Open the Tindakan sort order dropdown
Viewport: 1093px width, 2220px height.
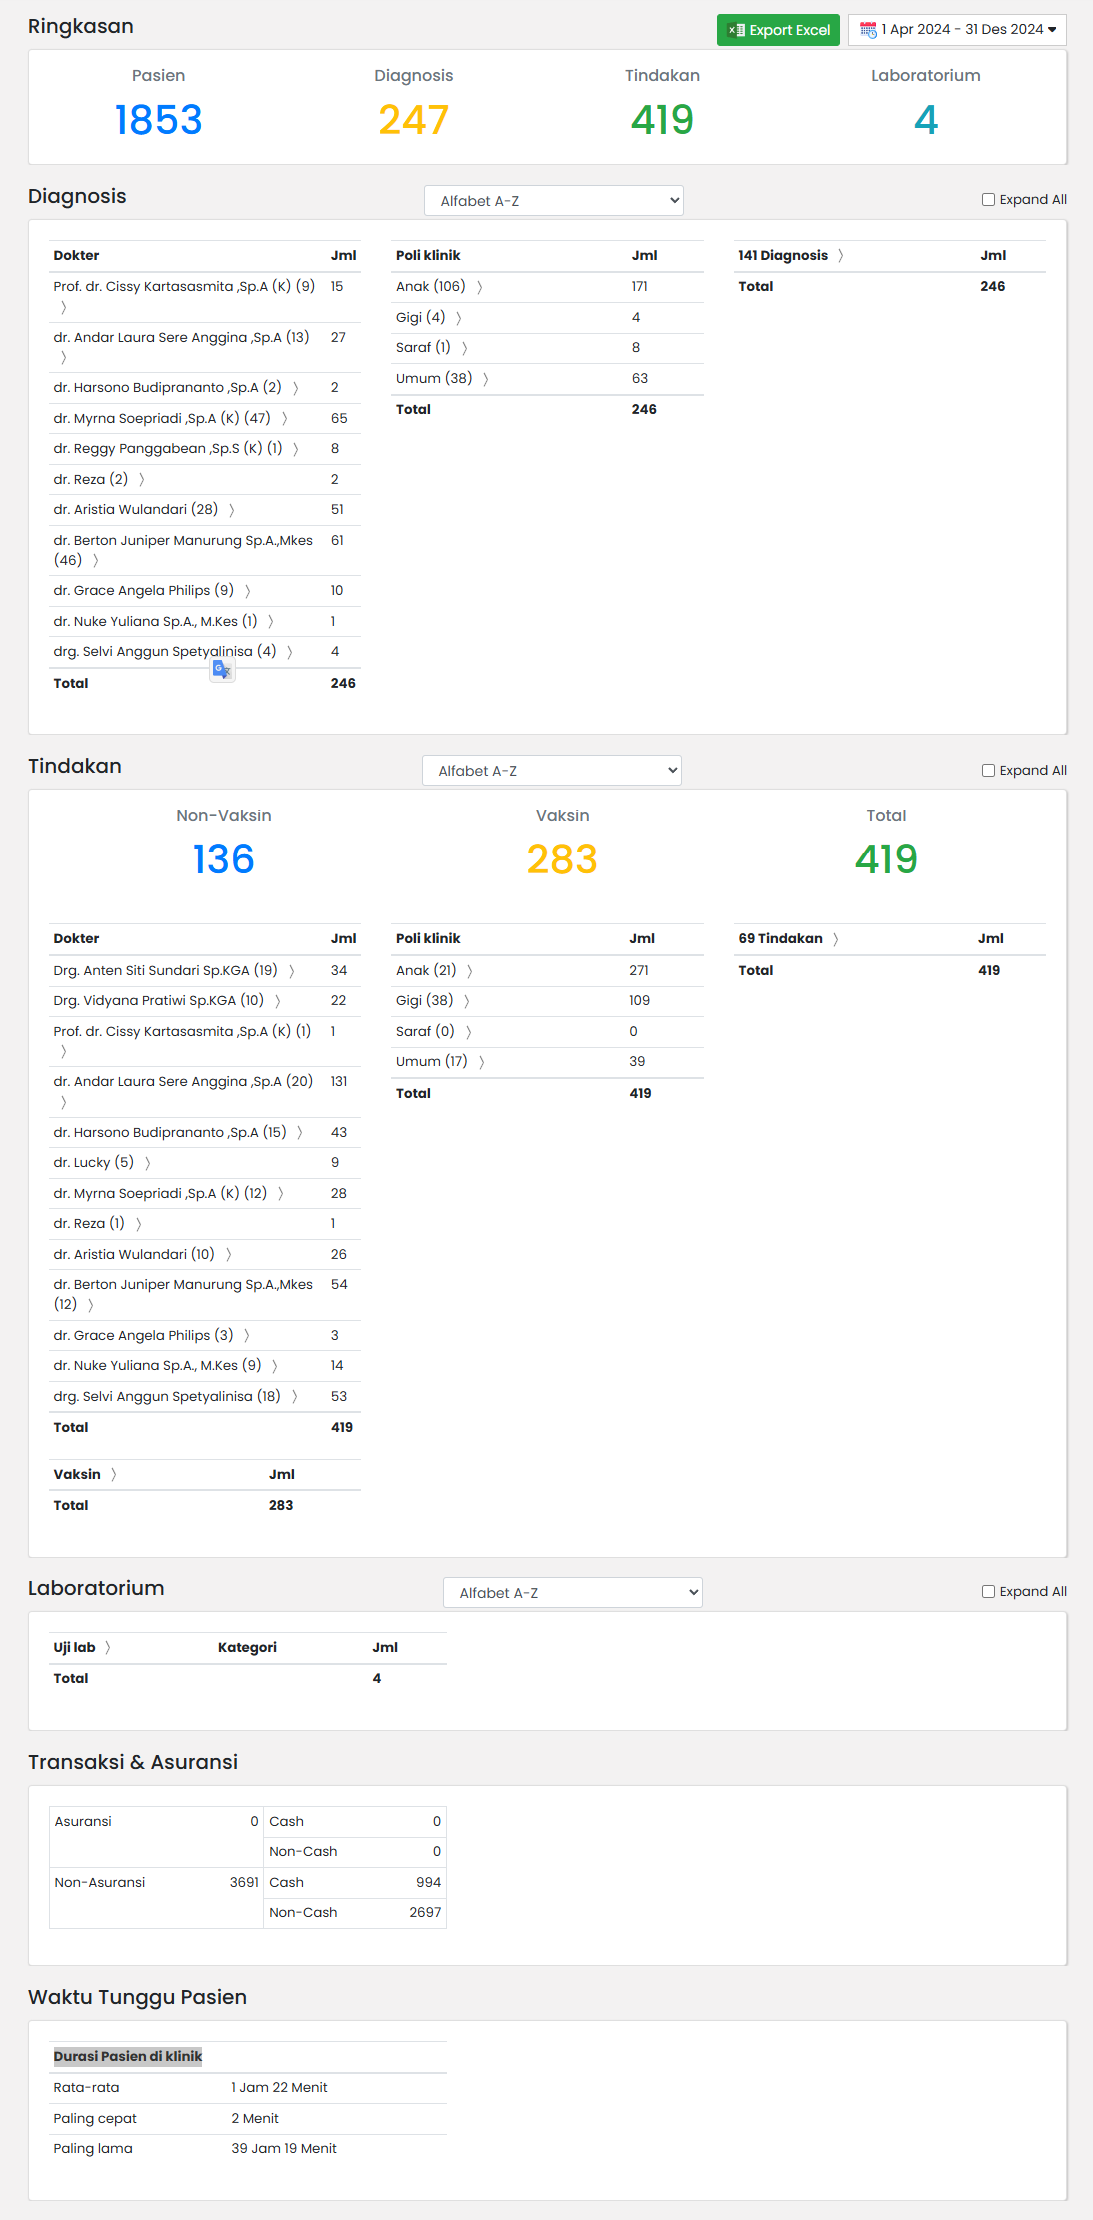(551, 771)
